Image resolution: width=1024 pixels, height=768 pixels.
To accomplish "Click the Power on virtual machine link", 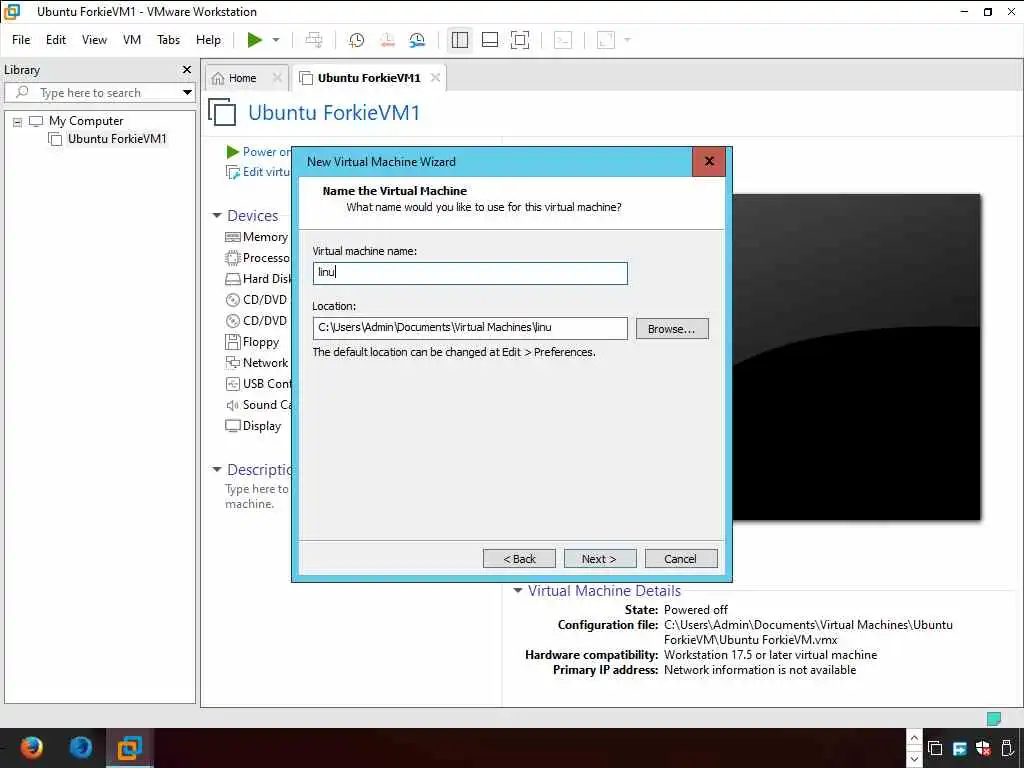I will 259,152.
